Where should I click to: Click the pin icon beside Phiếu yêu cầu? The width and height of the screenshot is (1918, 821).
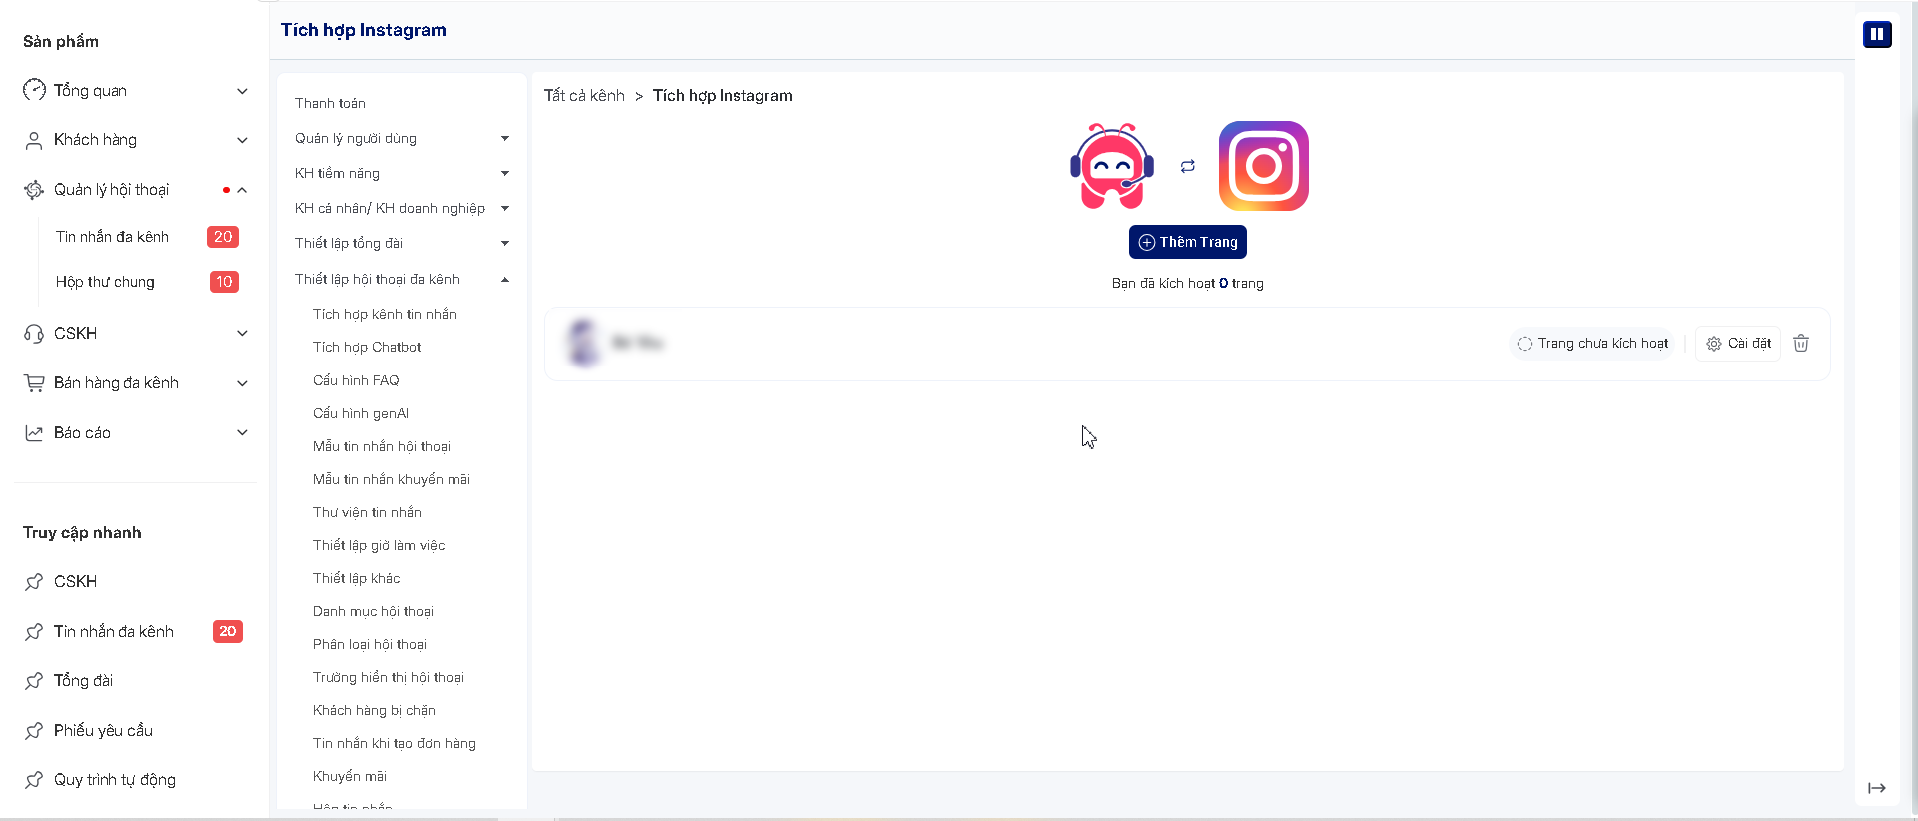34,731
